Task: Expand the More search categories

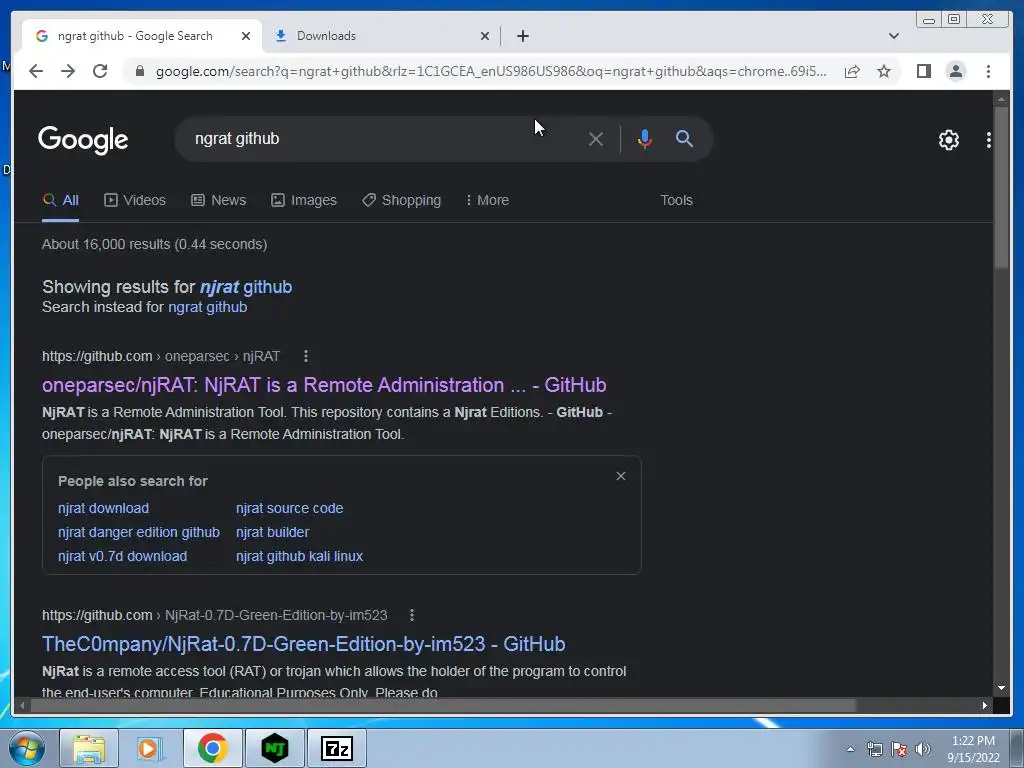Action: click(x=487, y=200)
